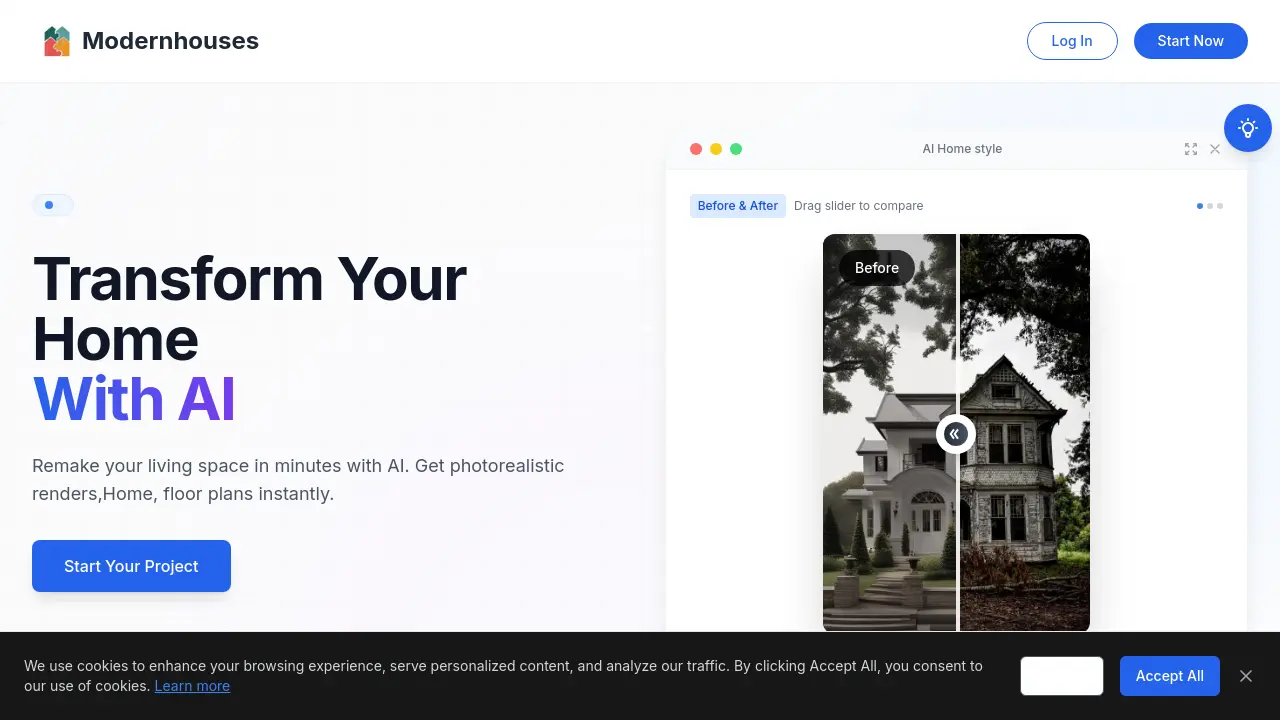The image size is (1280, 720).
Task: Activate the third carousel pagination dot
Action: 1220,206
